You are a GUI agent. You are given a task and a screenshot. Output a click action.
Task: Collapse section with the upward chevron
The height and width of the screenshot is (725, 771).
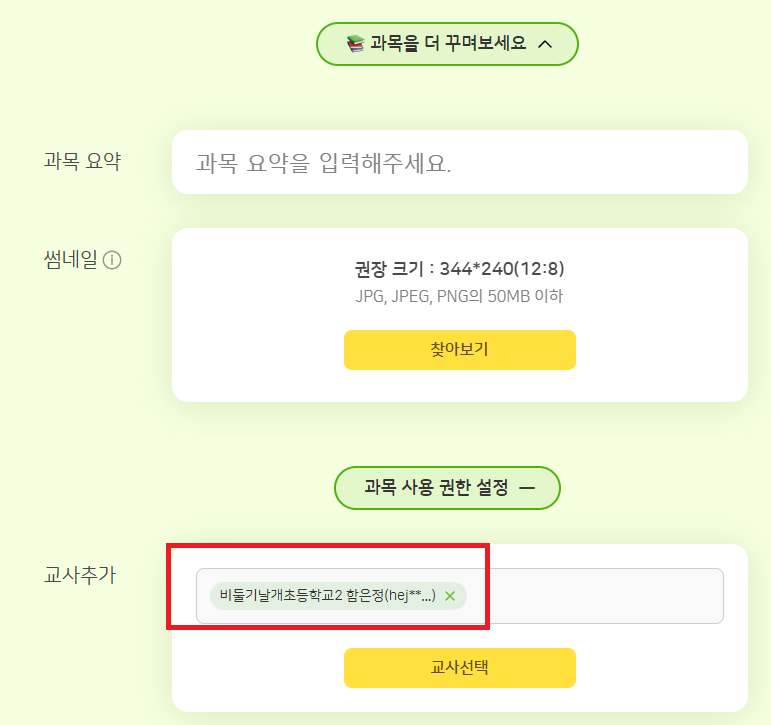(544, 44)
